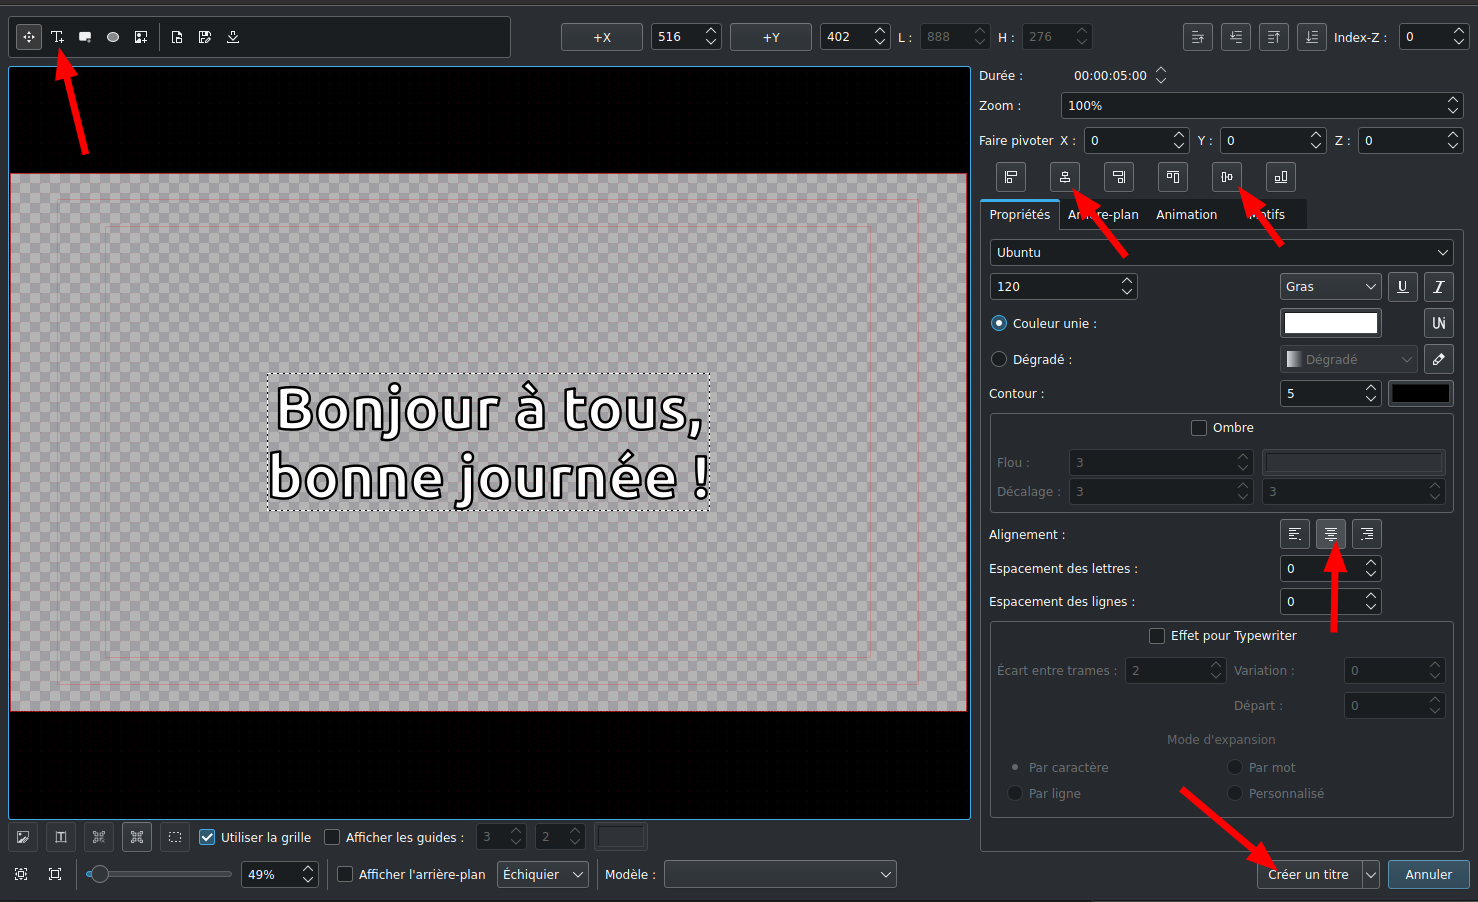Open the Ubuntu font dropdown
The height and width of the screenshot is (902, 1478).
[x=1221, y=253]
